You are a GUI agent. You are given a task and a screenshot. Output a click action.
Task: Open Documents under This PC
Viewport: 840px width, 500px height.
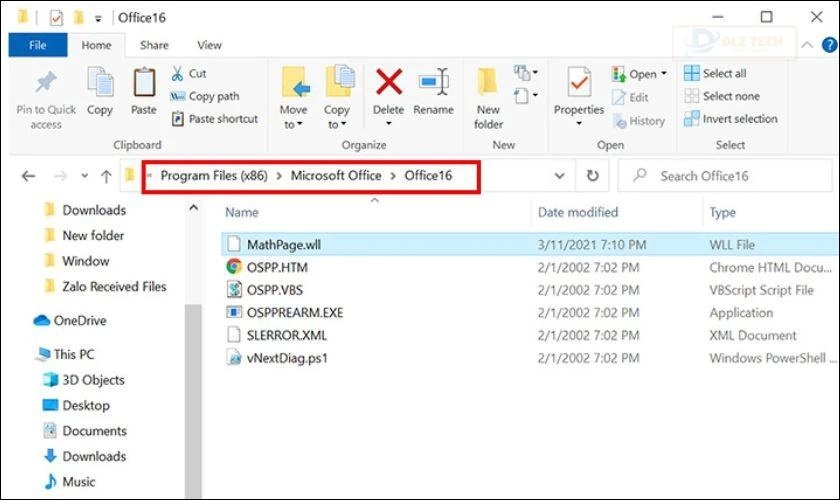pyautogui.click(x=85, y=431)
